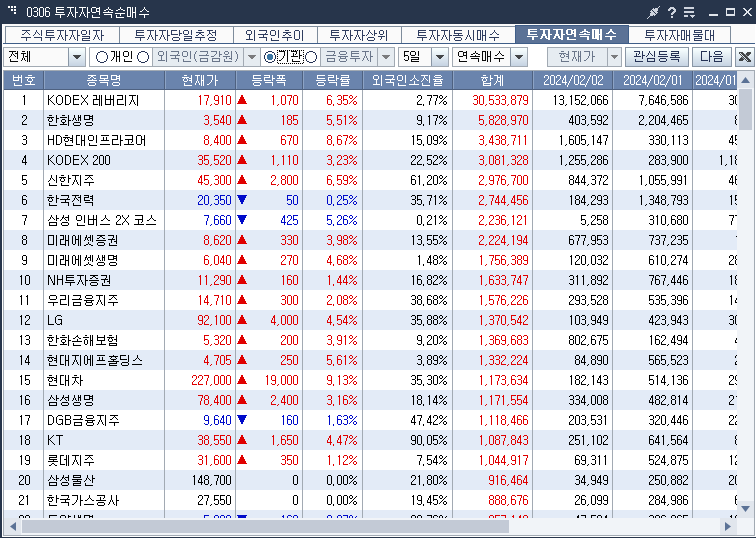Click the red up arrow in 신한지주 row
The image size is (756, 538).
242,180
